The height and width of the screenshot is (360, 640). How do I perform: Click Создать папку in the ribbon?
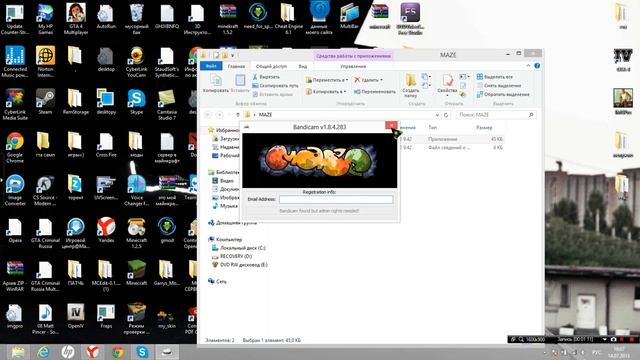click(x=411, y=86)
